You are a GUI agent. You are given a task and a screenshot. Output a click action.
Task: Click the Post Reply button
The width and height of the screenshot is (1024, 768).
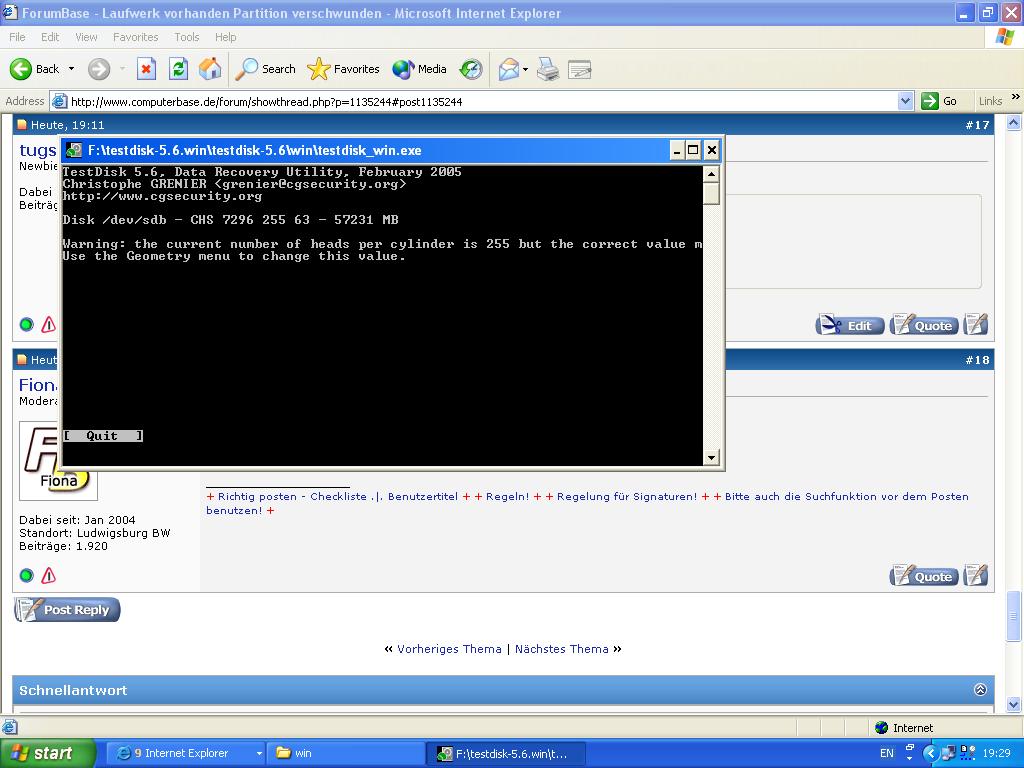click(67, 609)
